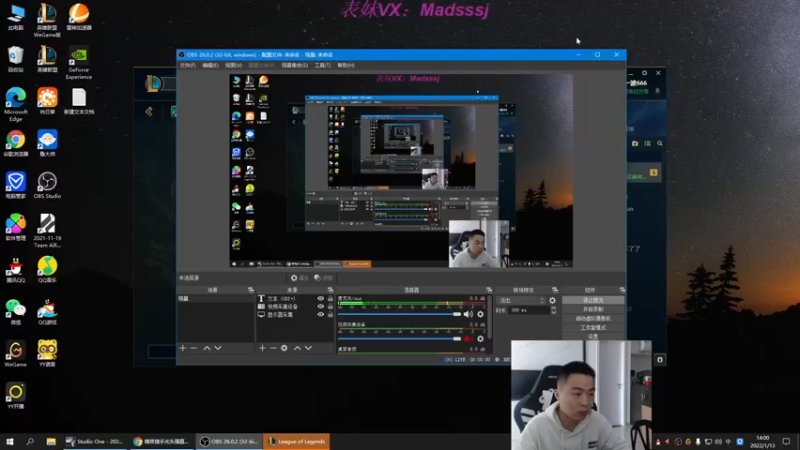Remove selected scene with minus icon

[194, 348]
